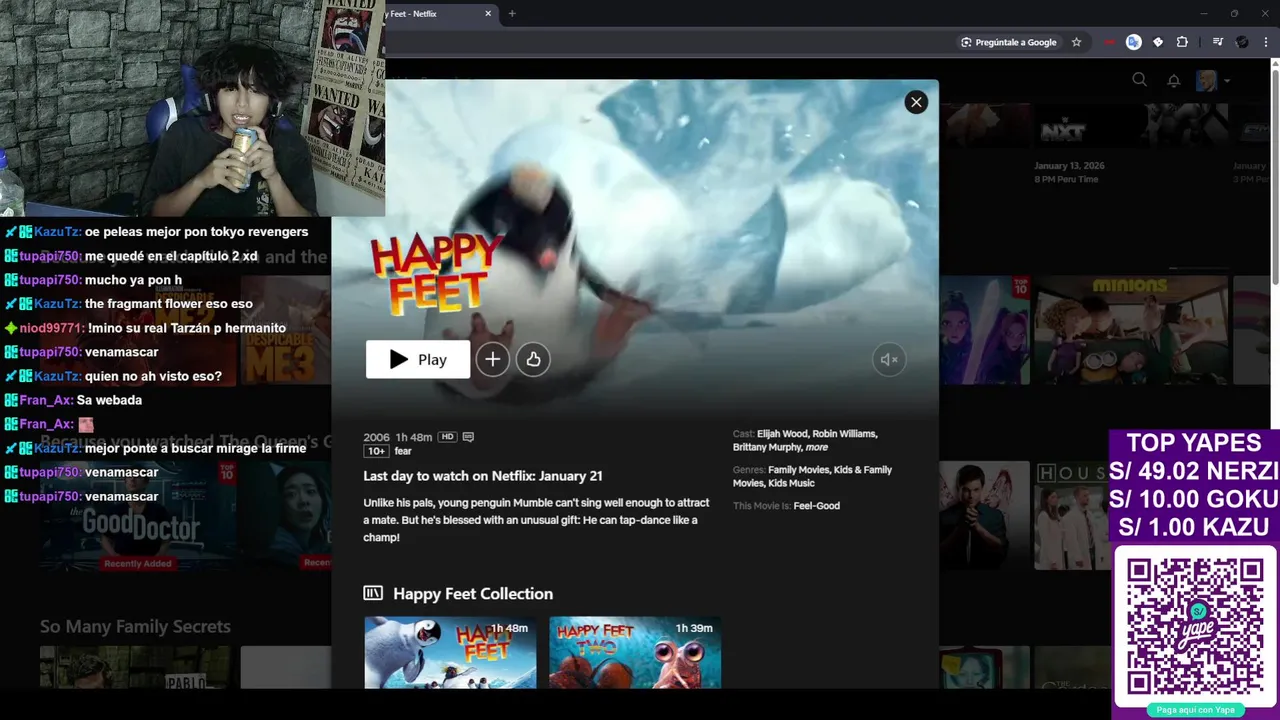Click chat message 'me quedé en el capítulo 2 xd'

171,256
